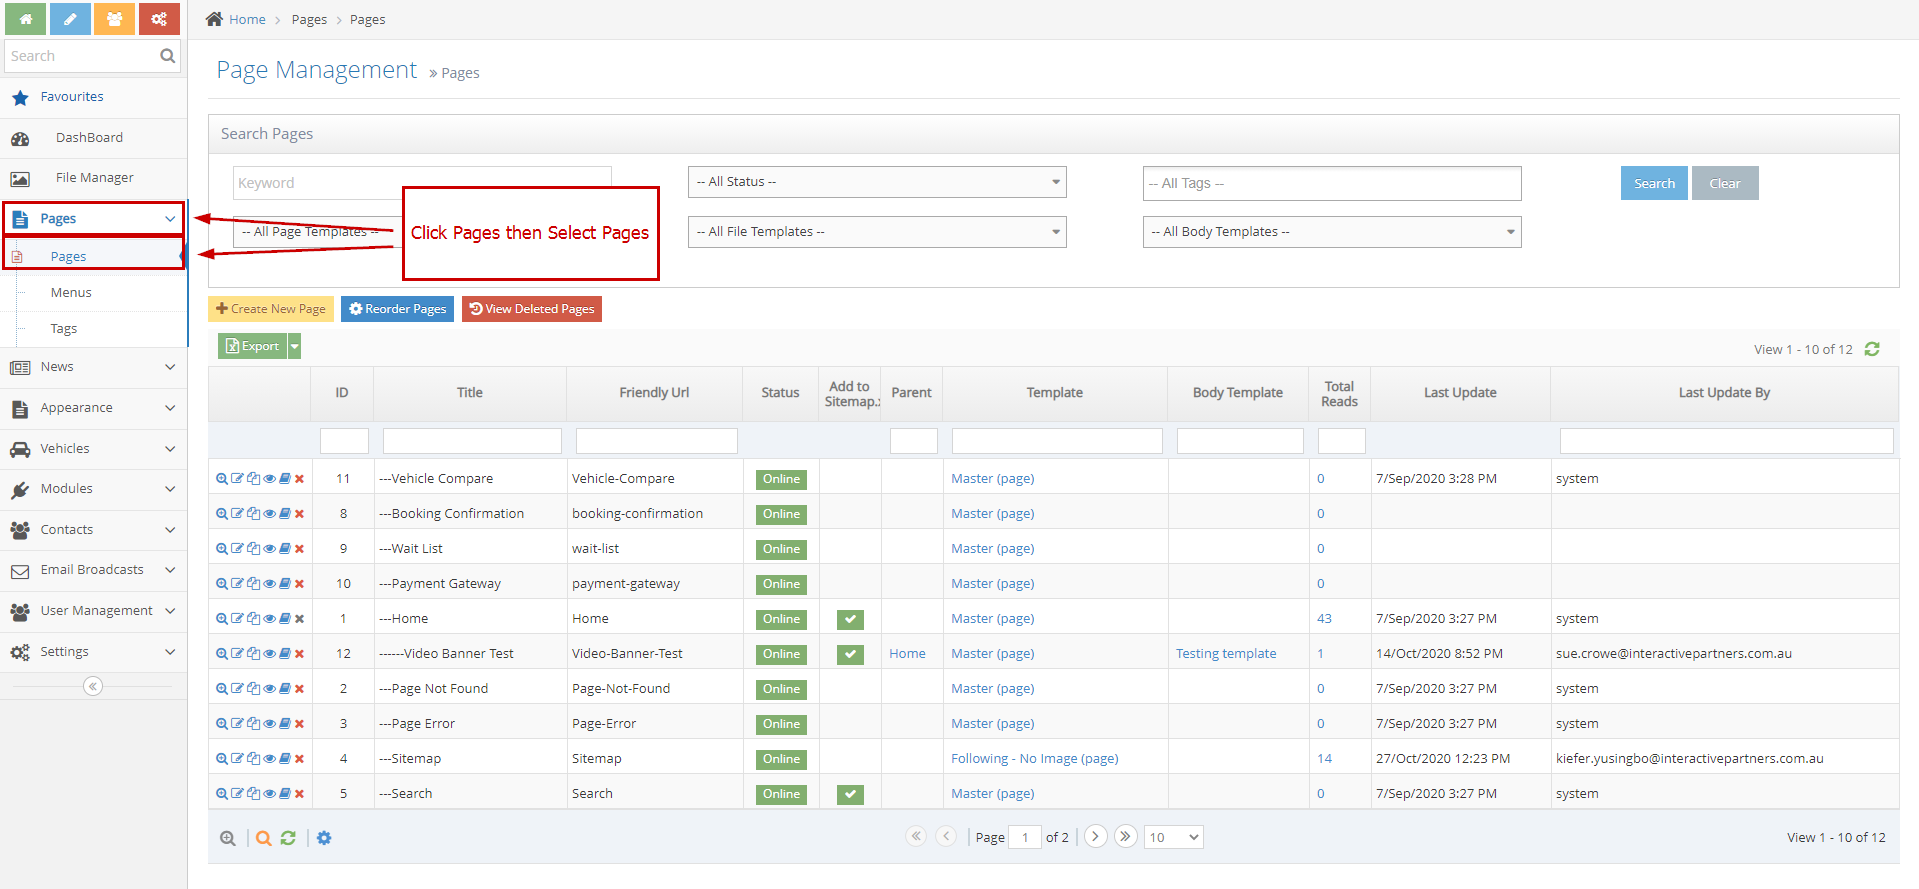1919x889 pixels.
Task: Click edit icon for Vehicle Compare page
Action: pyautogui.click(x=238, y=479)
